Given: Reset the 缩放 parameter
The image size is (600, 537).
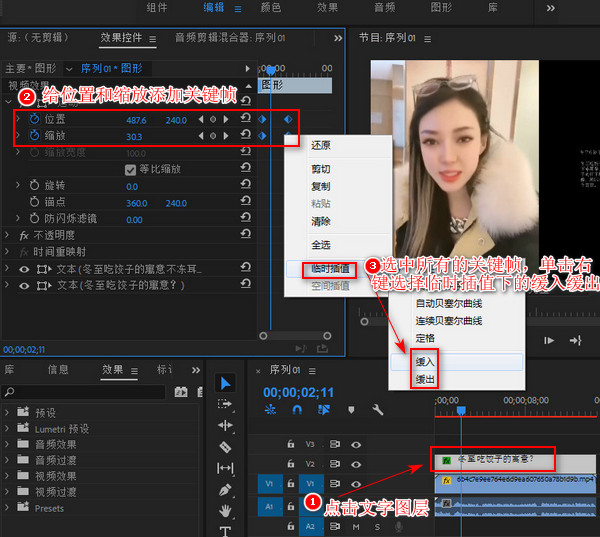Looking at the screenshot, I should [246, 135].
